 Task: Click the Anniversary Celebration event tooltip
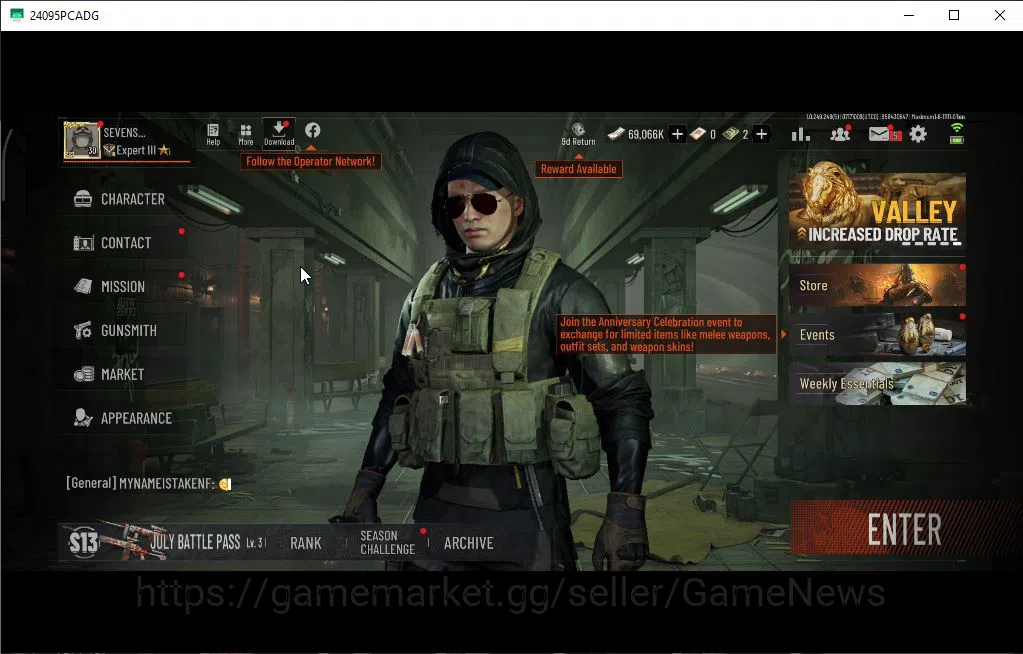(x=665, y=334)
